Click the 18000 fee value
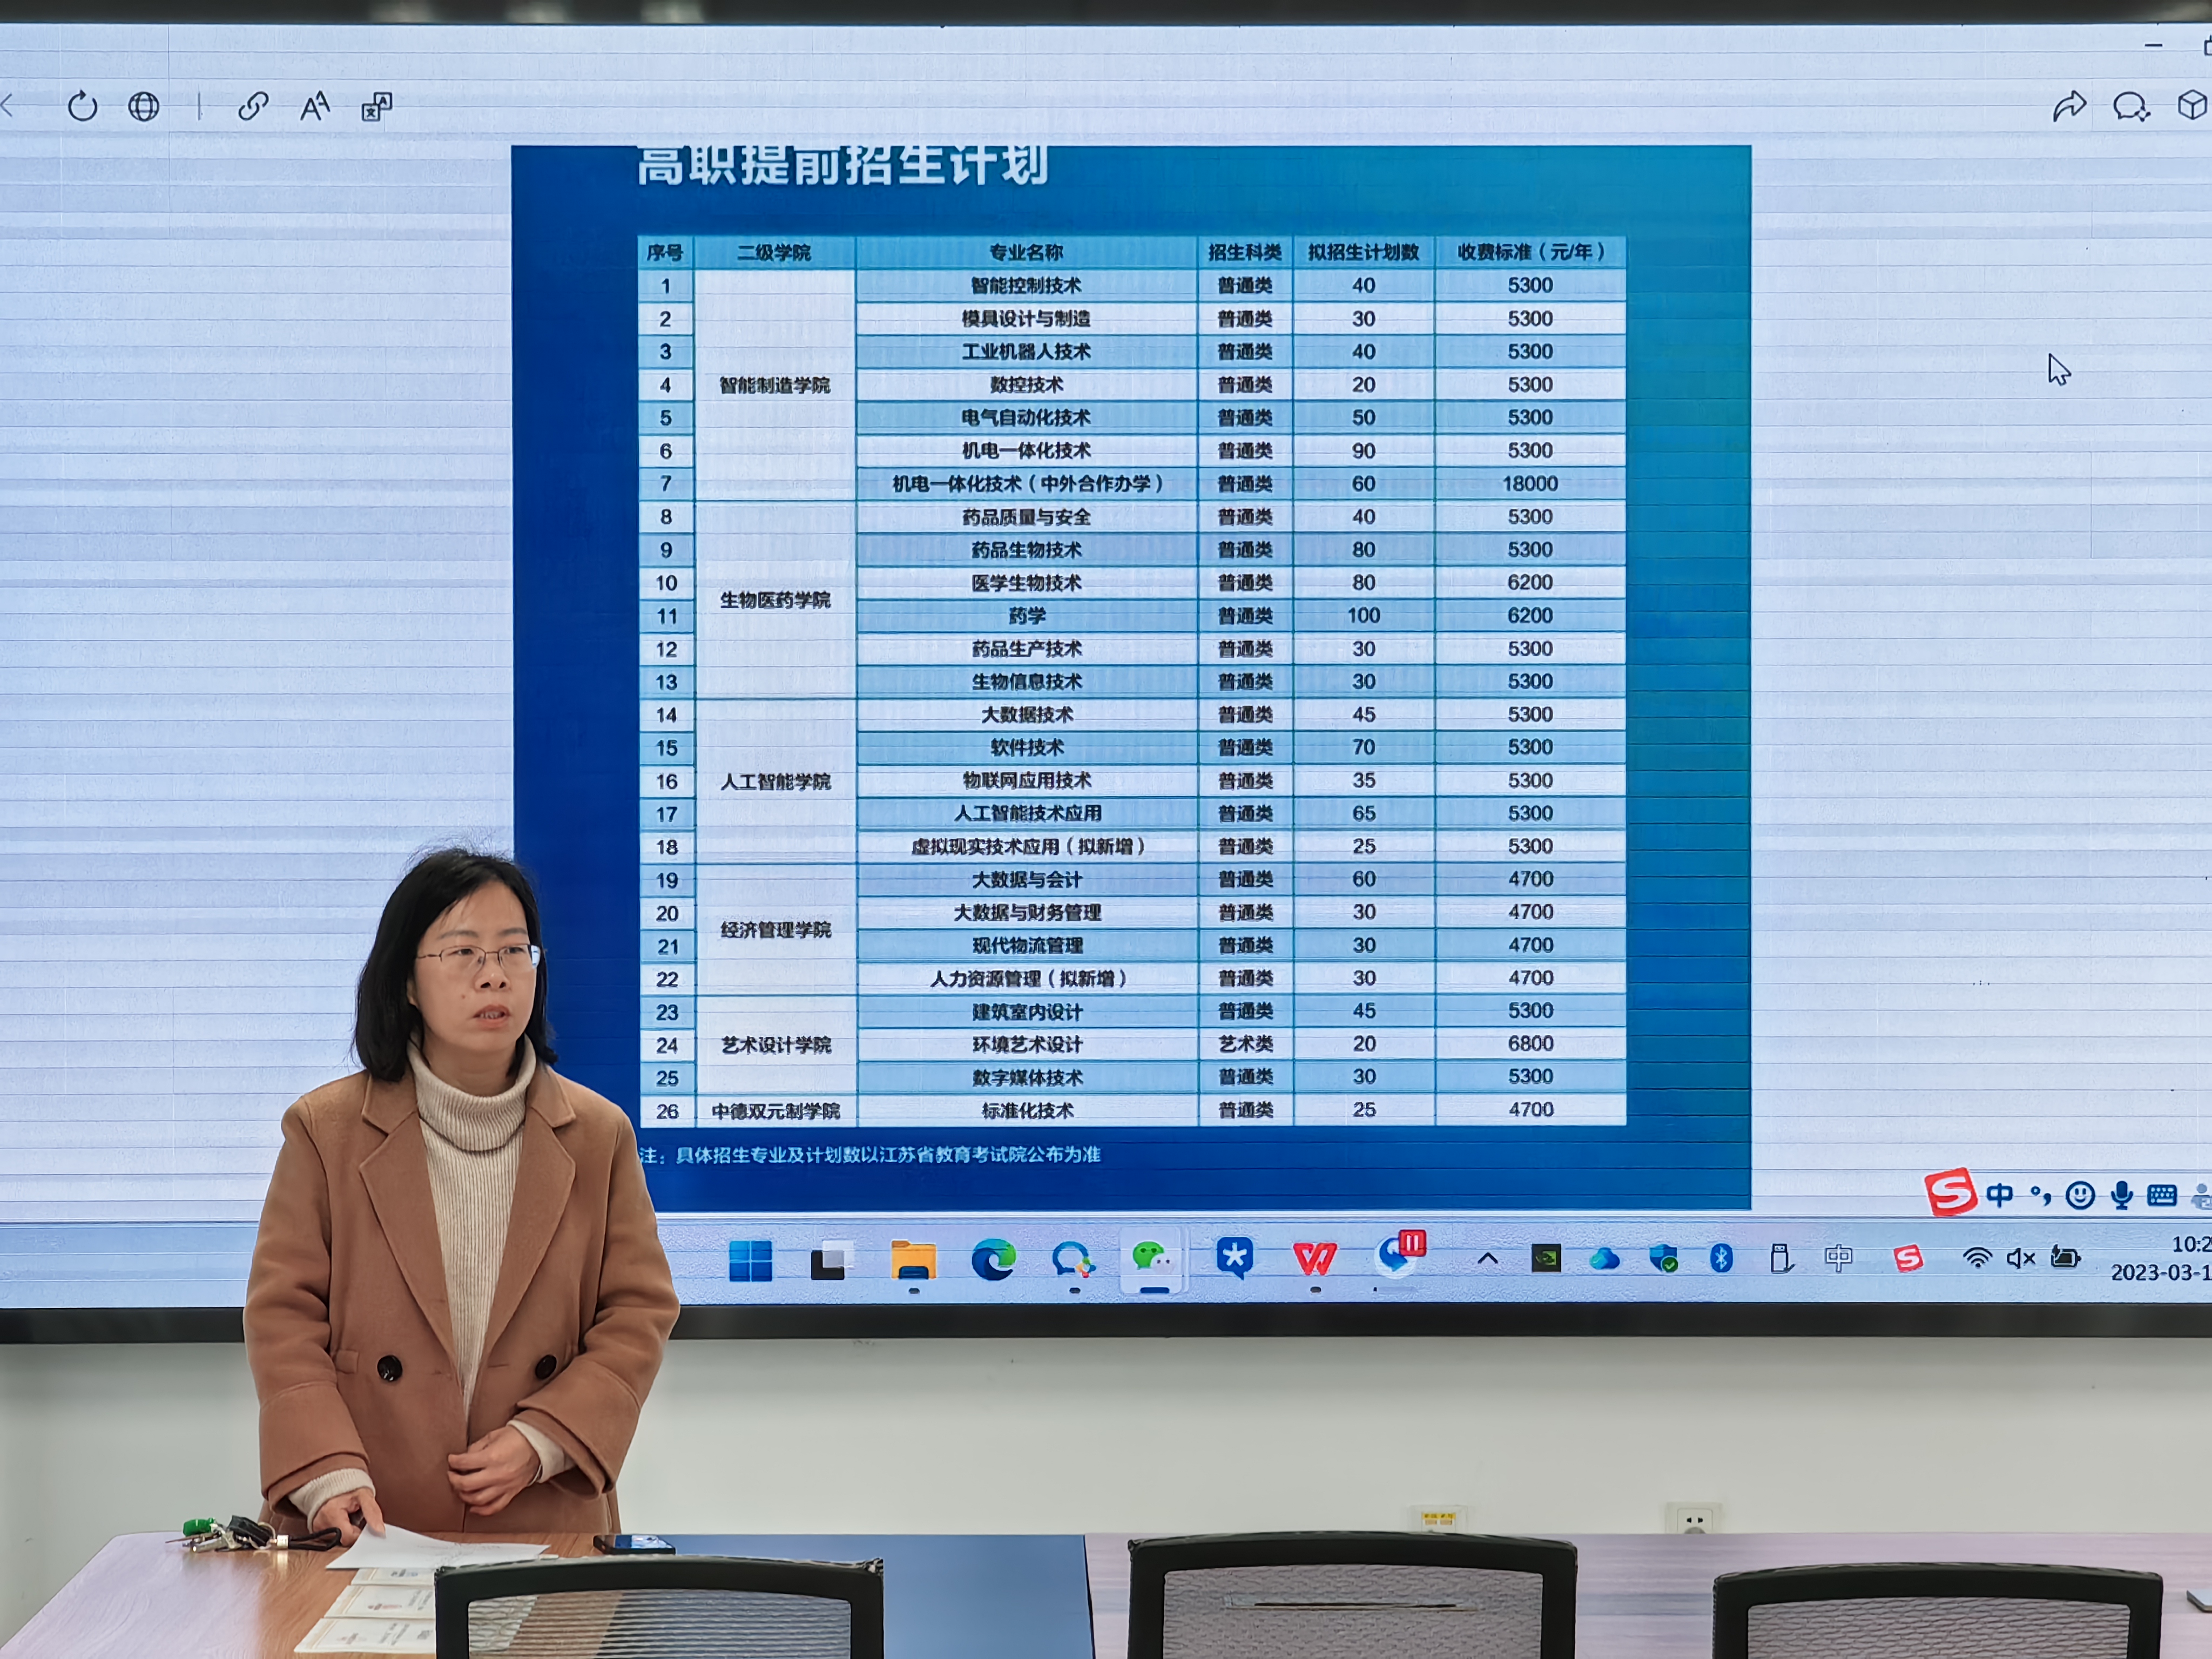This screenshot has height=1659, width=2212. click(x=1530, y=484)
